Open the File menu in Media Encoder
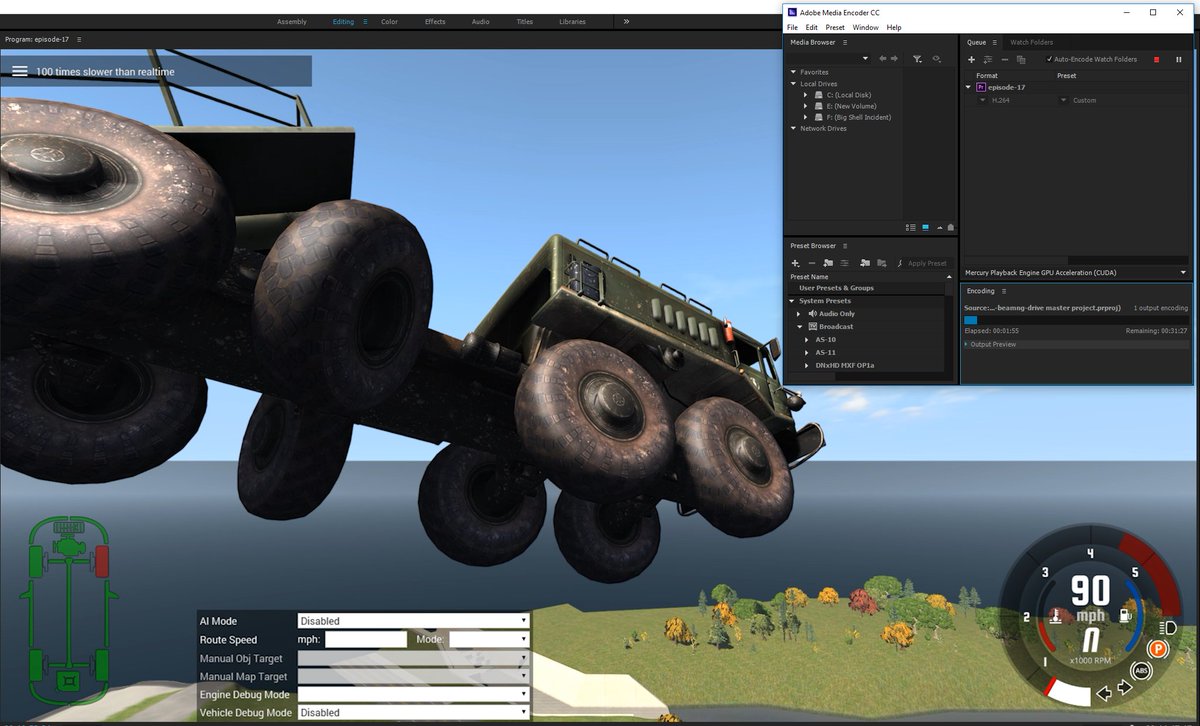The height and width of the screenshot is (726, 1200). [792, 27]
